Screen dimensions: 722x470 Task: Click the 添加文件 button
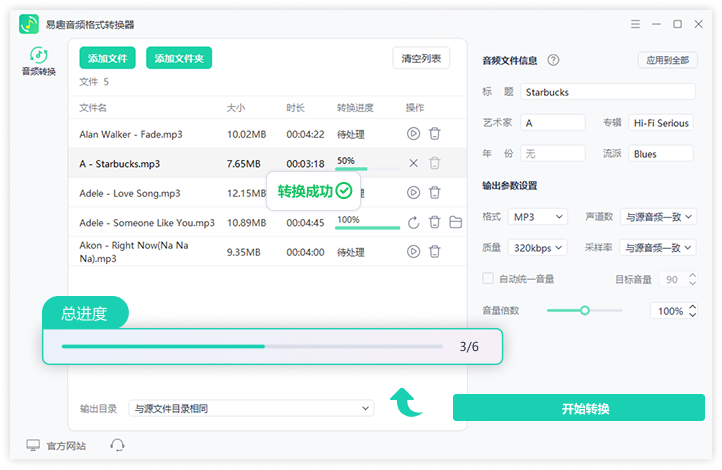coord(108,59)
